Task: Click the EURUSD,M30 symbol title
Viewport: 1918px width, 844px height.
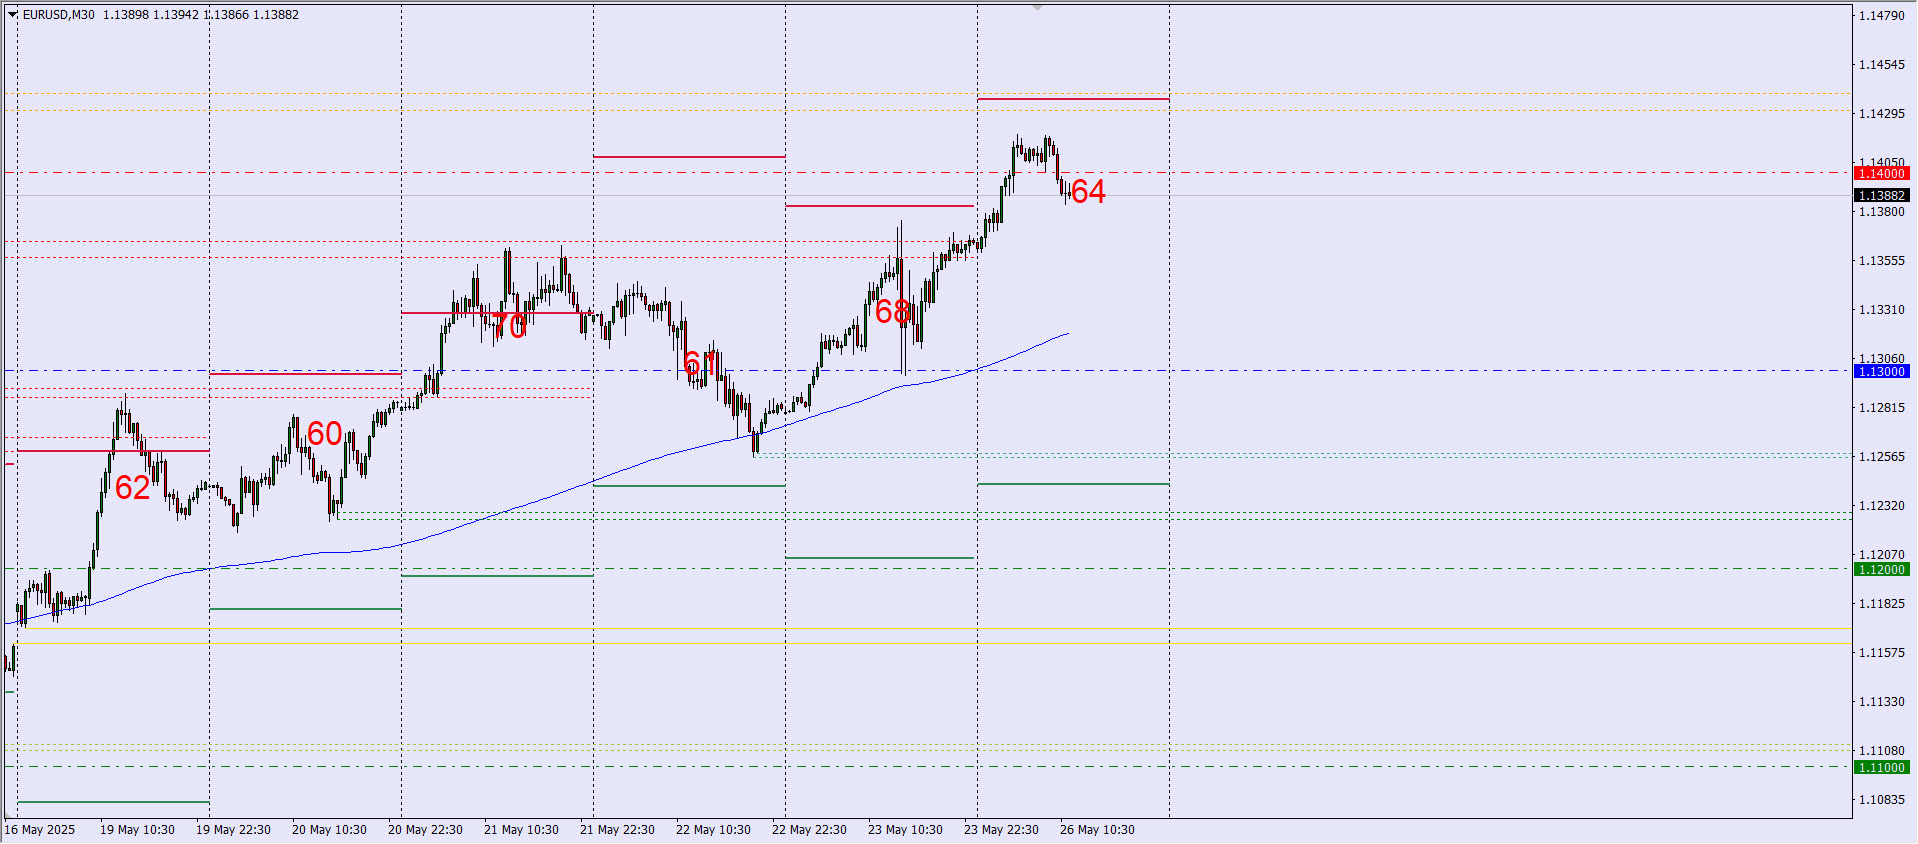Action: point(58,15)
